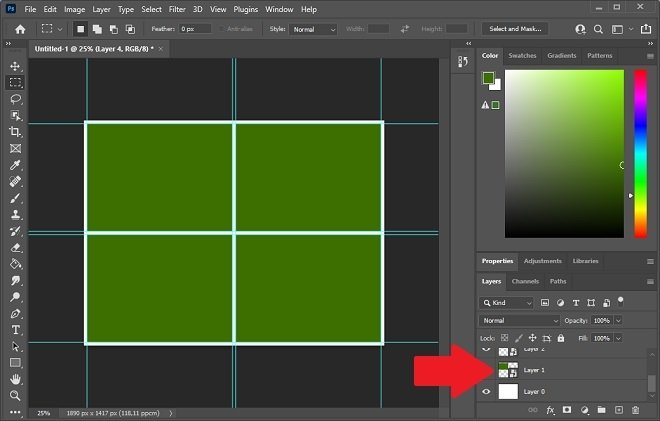
Task: Toggle Lock position
Action: (532, 338)
